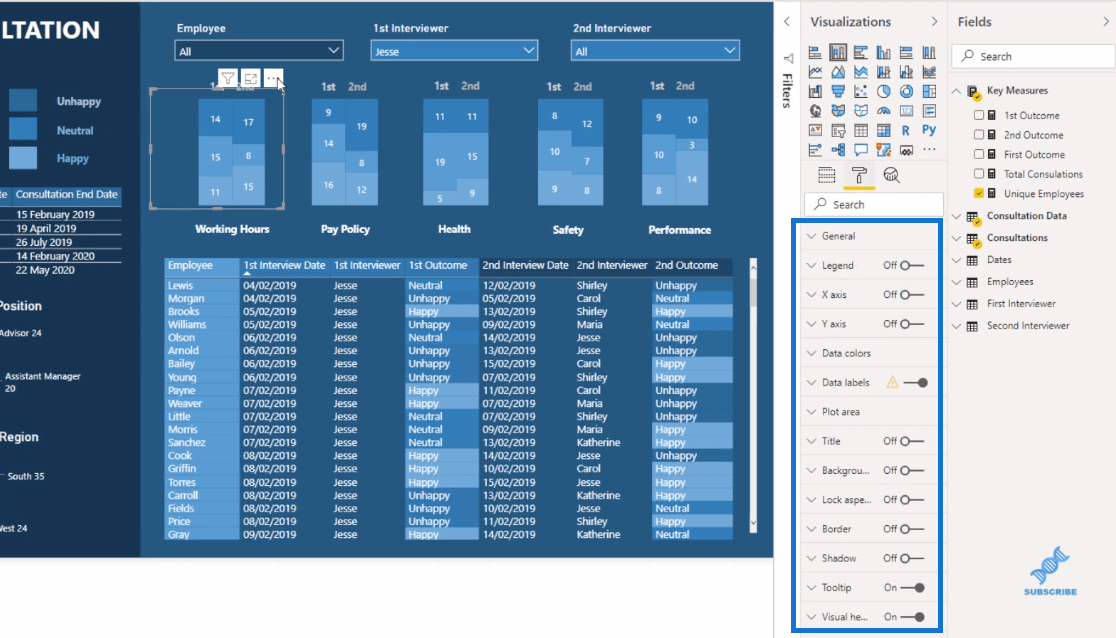The width and height of the screenshot is (1116, 638).
Task: Turn on the Legend toggle
Action: [x=912, y=266]
